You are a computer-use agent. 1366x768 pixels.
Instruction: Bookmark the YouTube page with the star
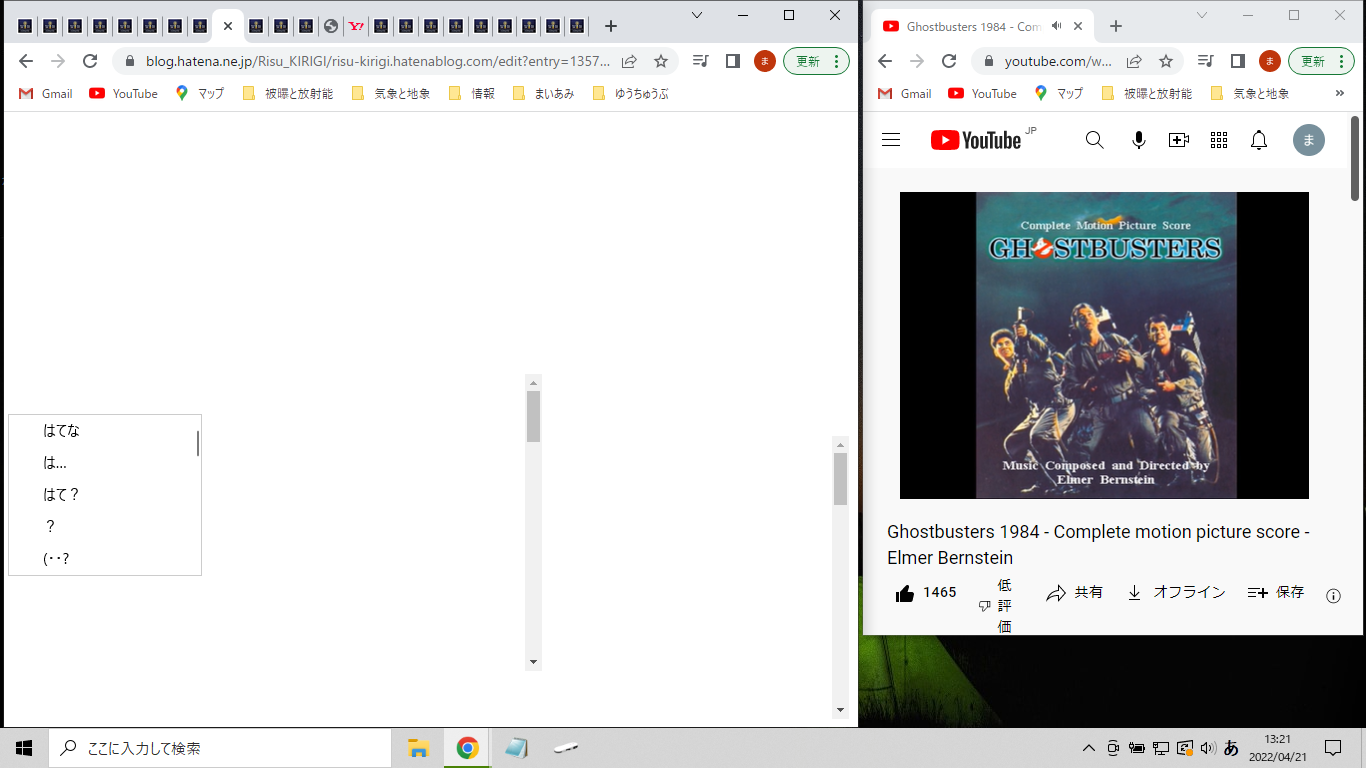point(1166,61)
